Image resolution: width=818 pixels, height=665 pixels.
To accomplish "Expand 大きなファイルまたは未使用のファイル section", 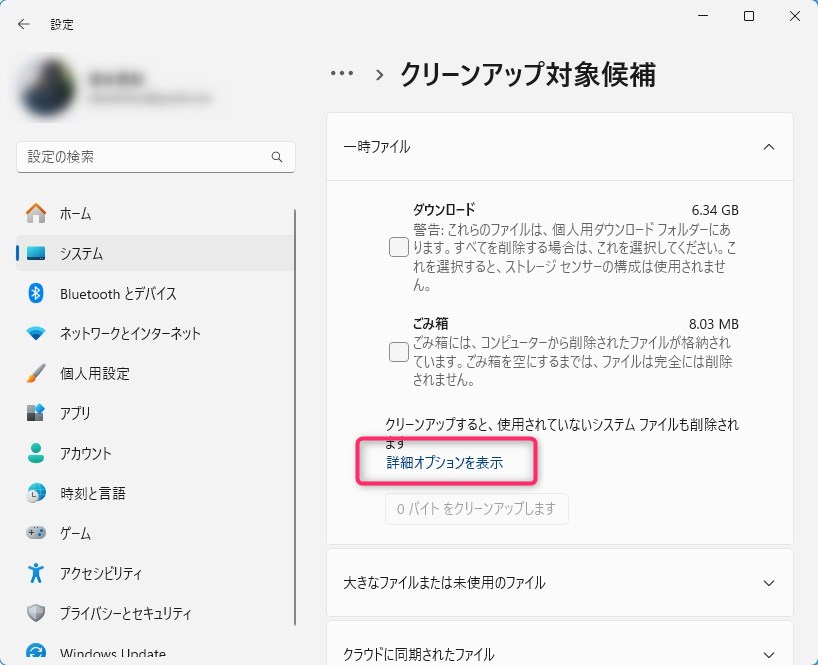I will [x=768, y=583].
